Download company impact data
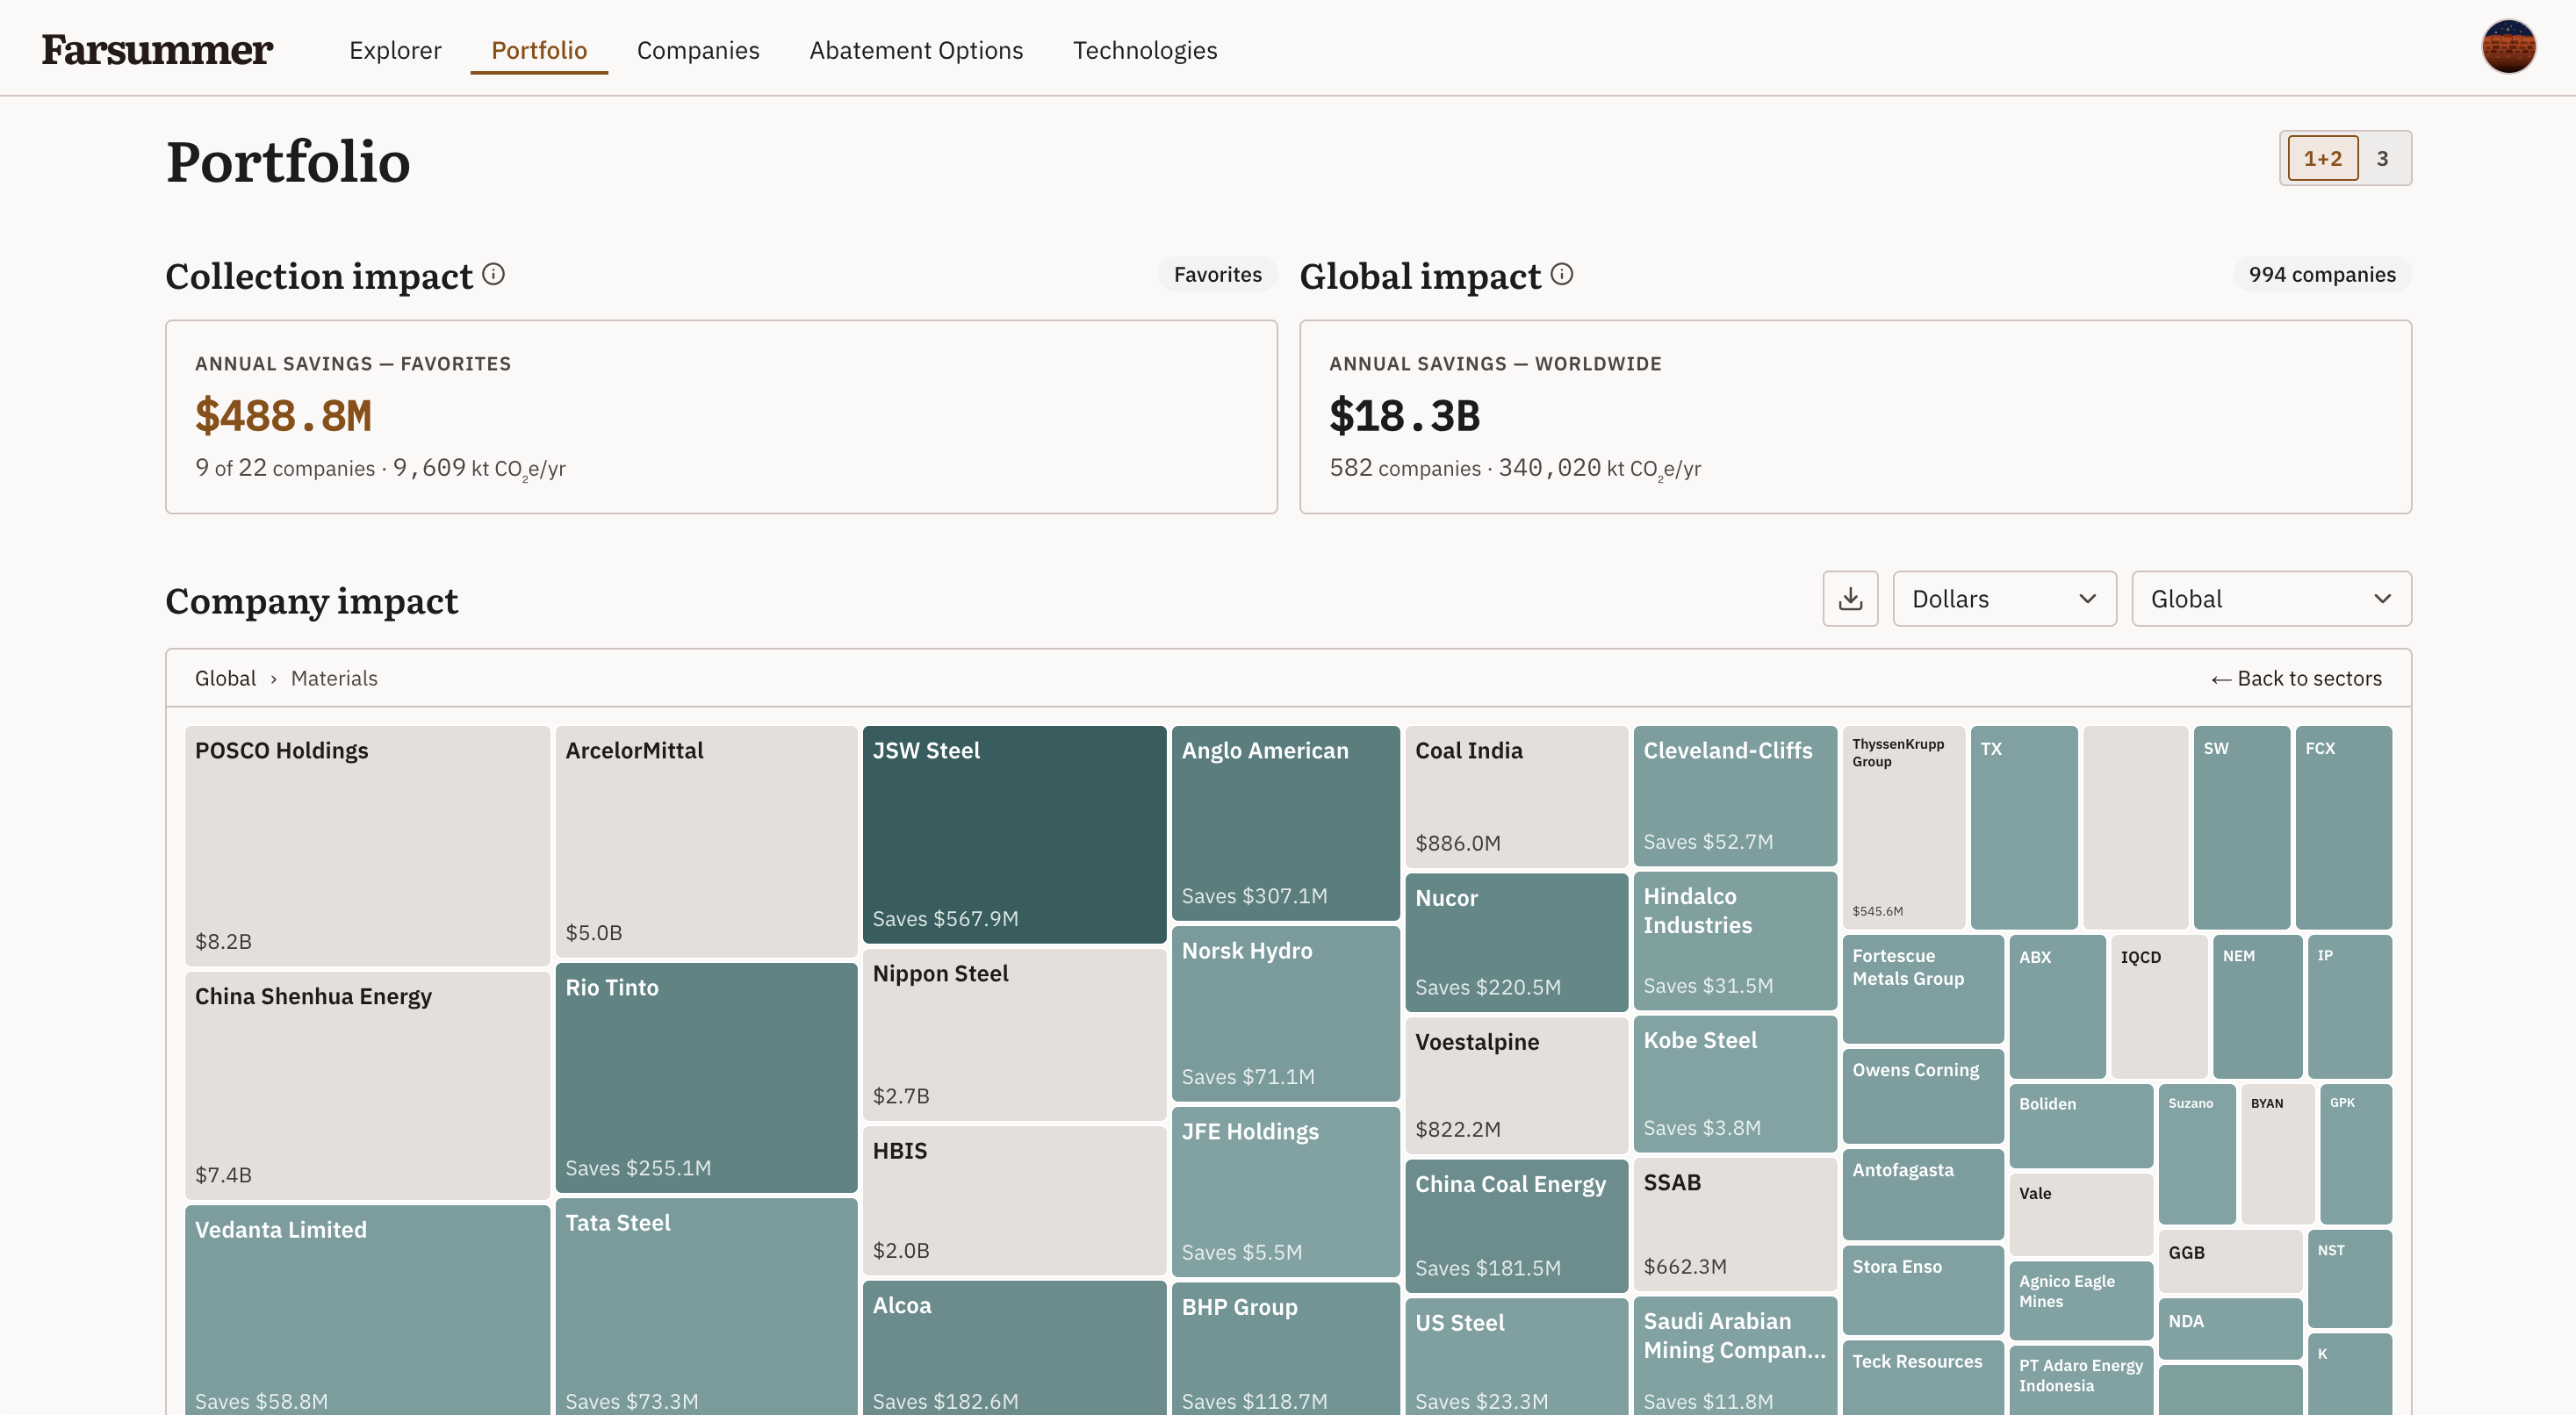Screen dimensions: 2576x1415 tap(1850, 598)
